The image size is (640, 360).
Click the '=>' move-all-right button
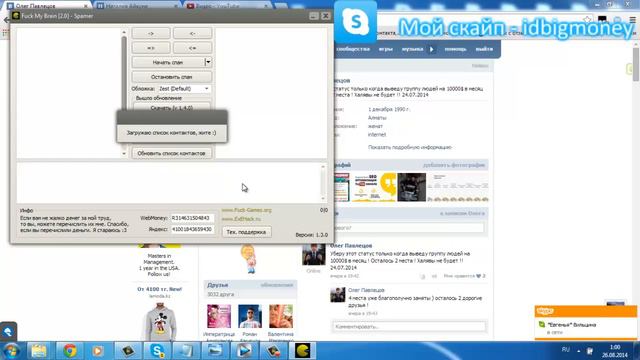coord(151,48)
